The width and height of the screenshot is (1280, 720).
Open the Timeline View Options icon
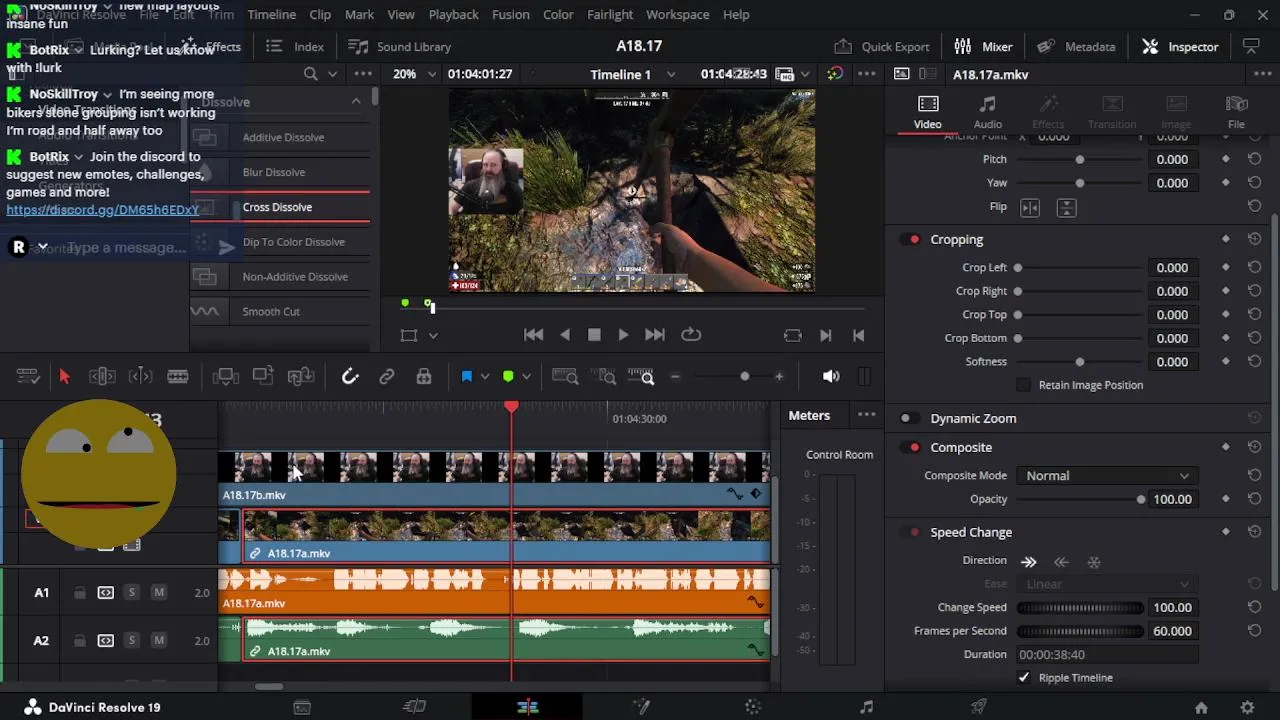(x=28, y=376)
